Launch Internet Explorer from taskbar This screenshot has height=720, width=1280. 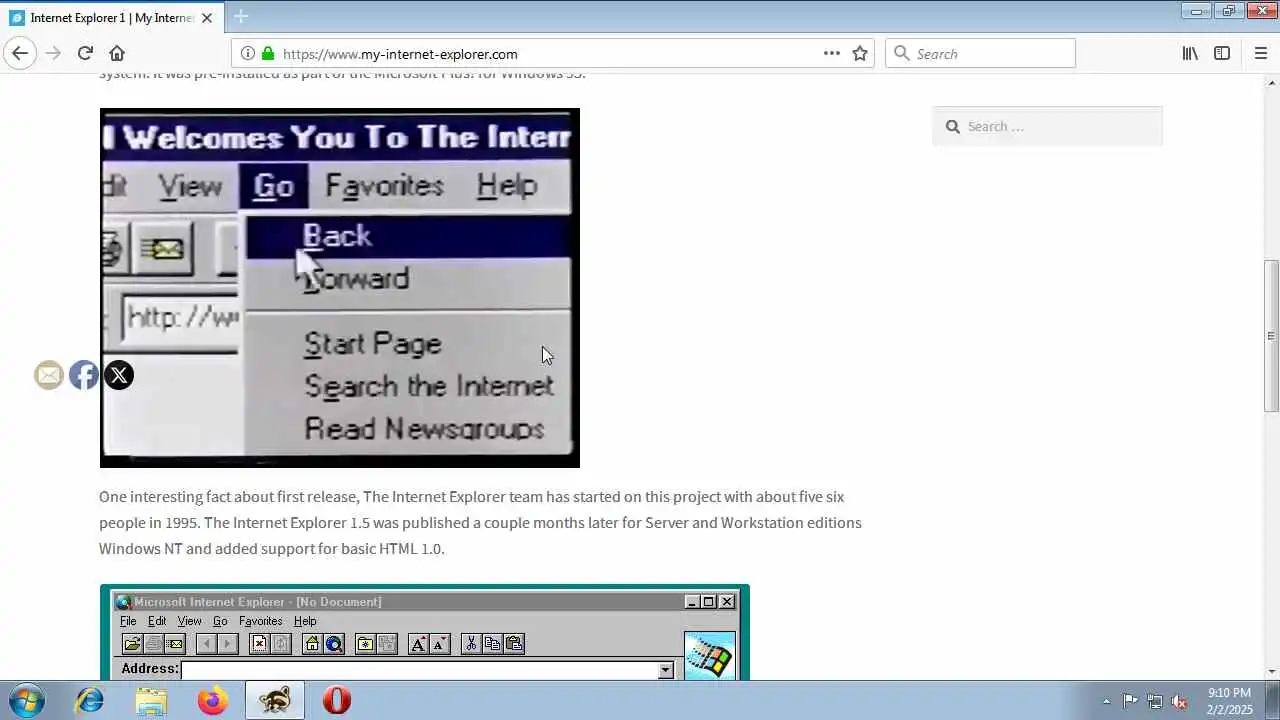point(90,700)
